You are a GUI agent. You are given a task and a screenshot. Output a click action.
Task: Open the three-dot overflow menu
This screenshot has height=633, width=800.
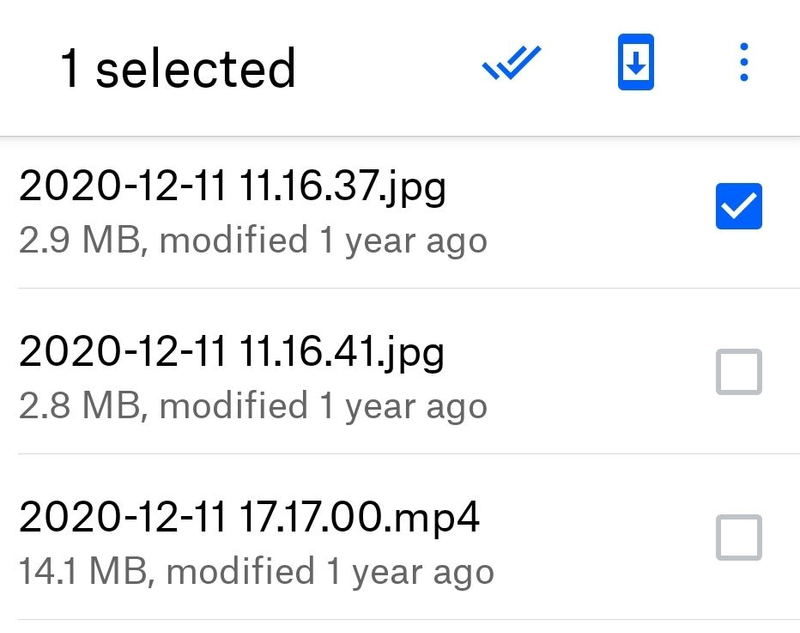coord(743,63)
